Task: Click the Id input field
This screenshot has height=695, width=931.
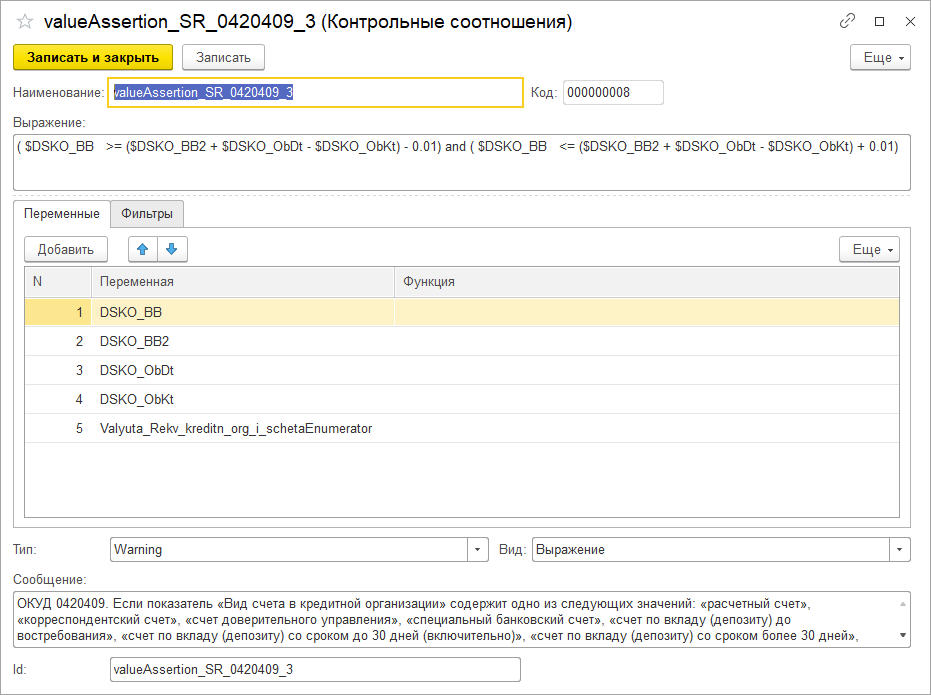Action: [315, 669]
